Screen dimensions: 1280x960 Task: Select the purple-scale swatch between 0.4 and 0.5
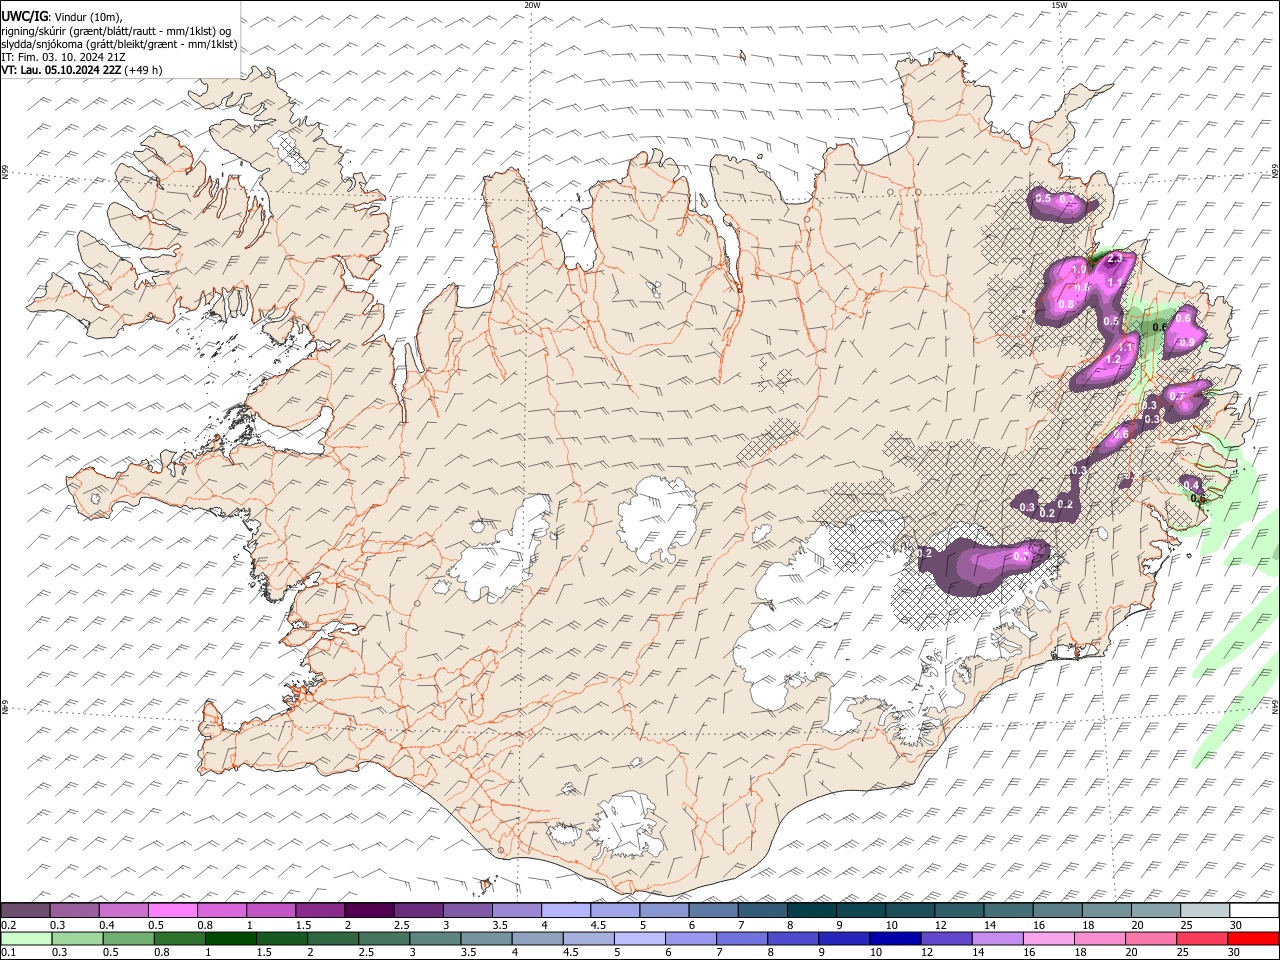[x=123, y=911]
